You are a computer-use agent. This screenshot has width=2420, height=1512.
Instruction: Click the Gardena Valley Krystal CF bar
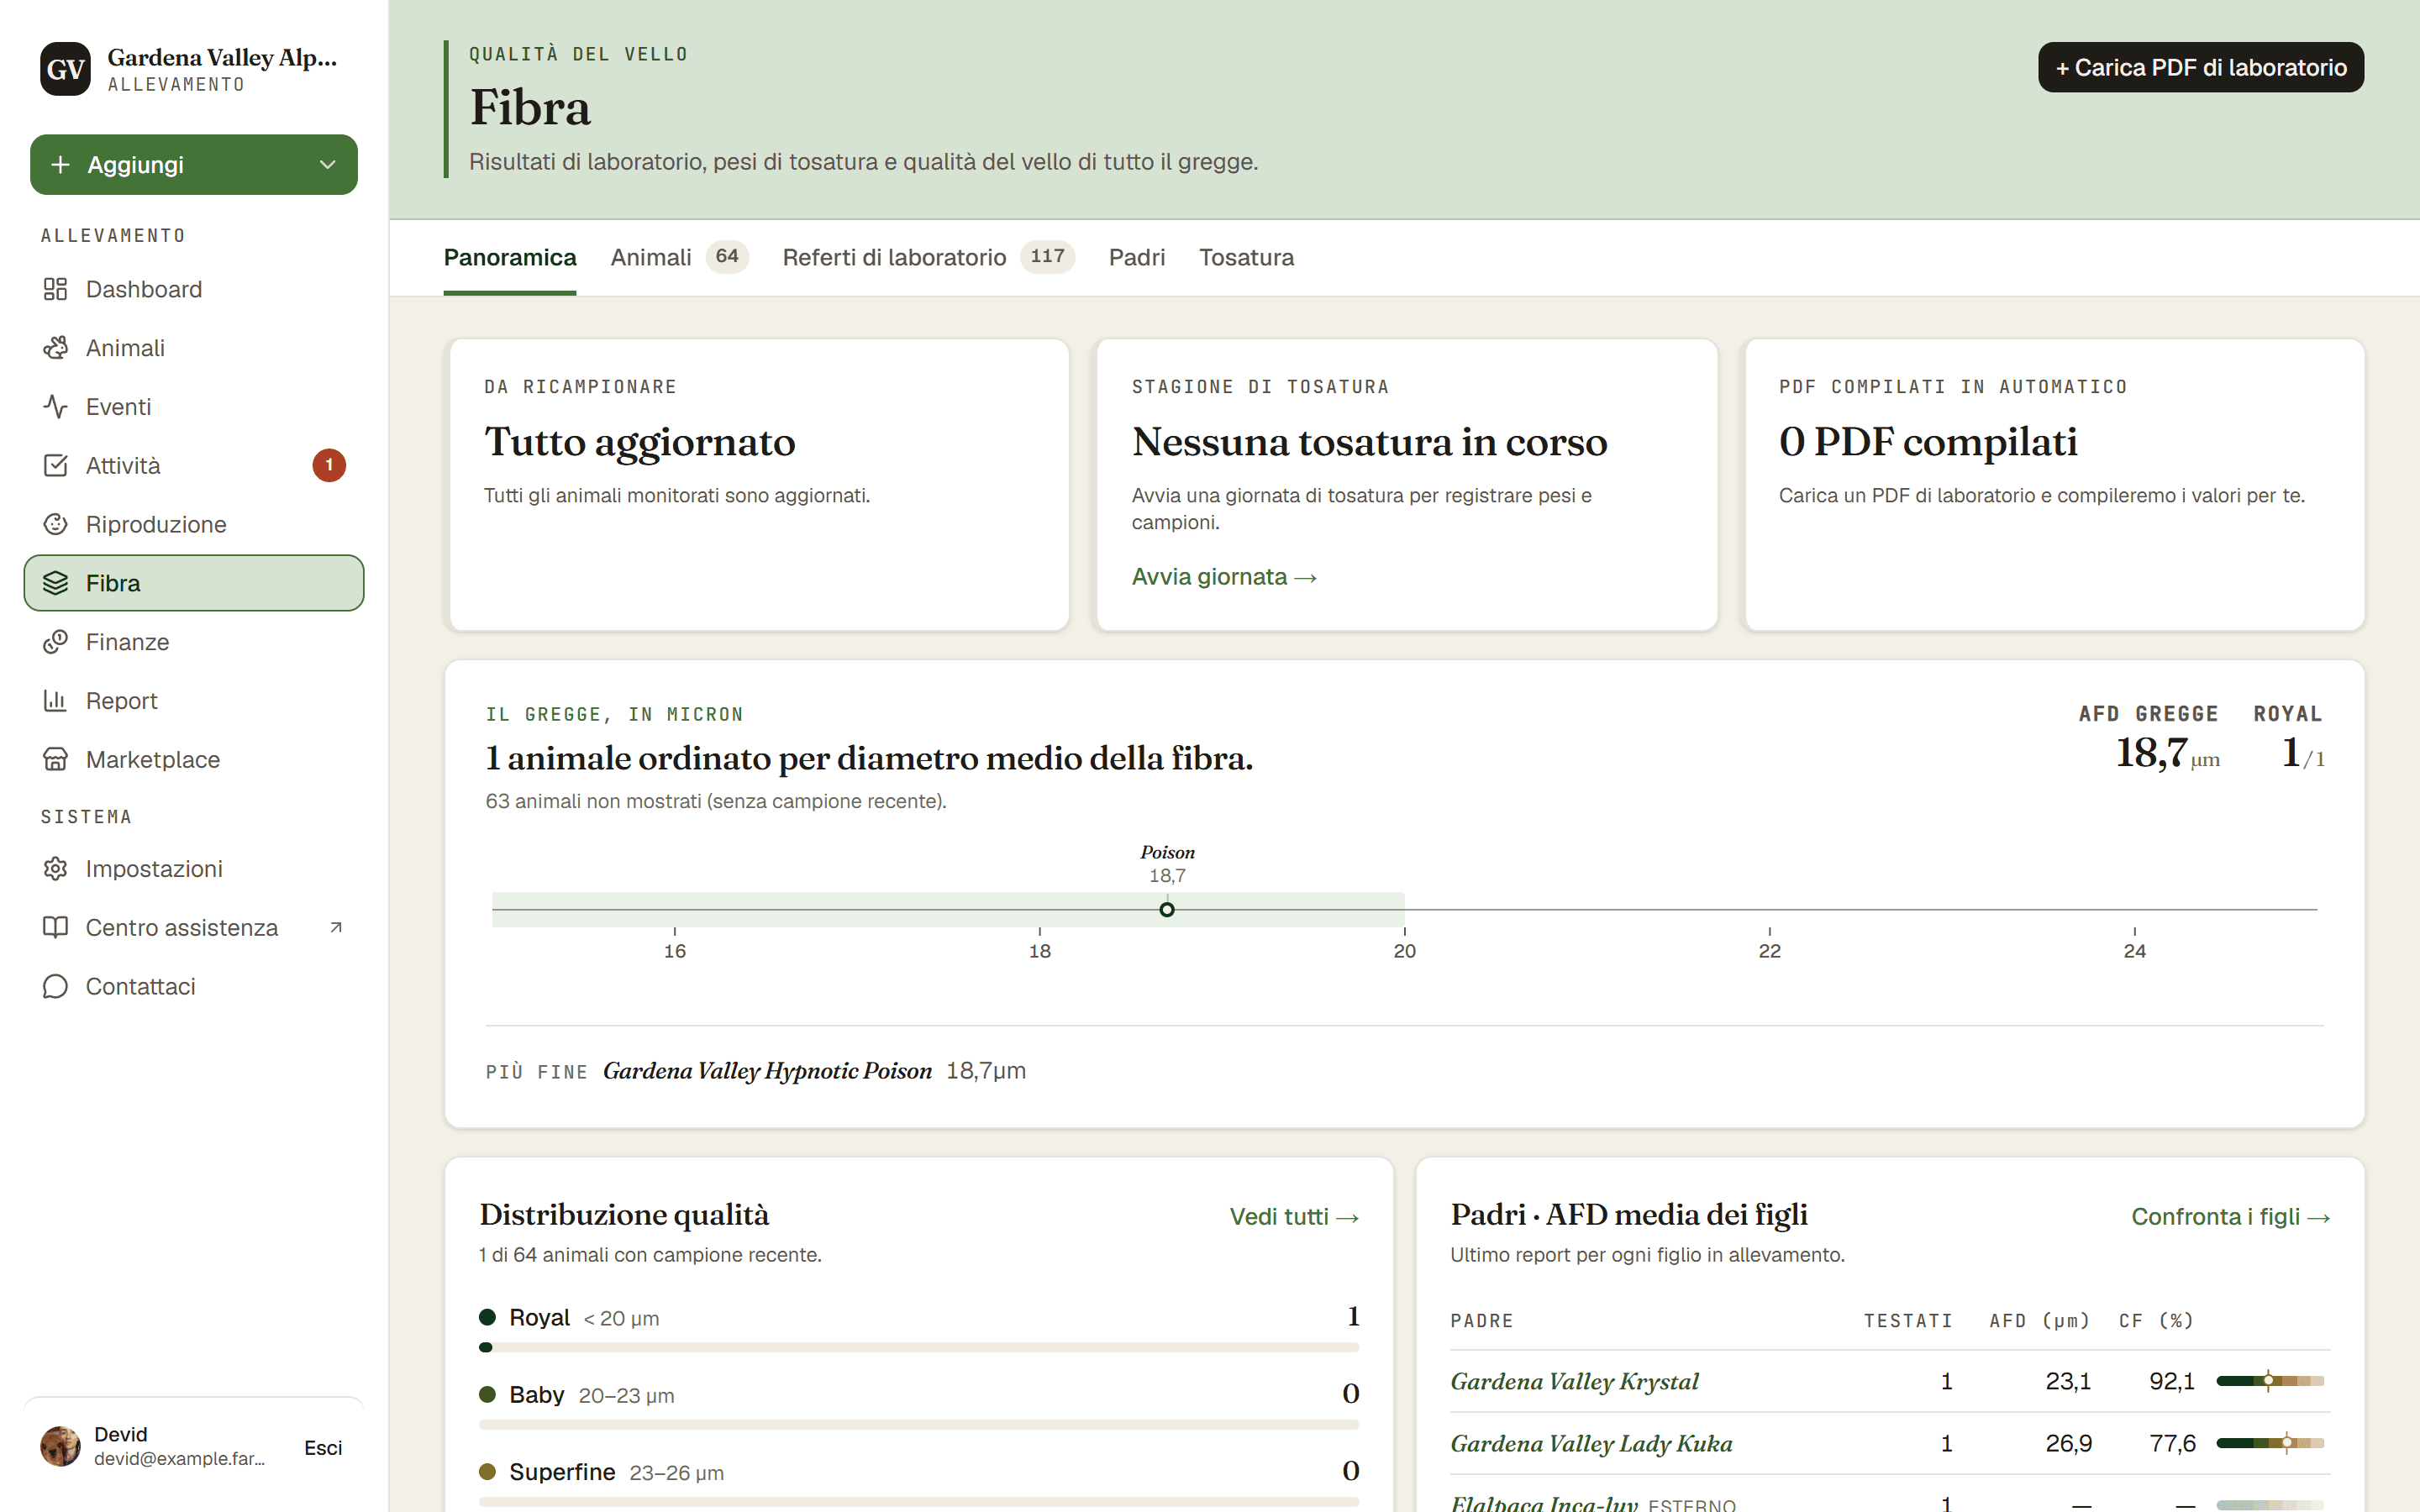2270,1381
